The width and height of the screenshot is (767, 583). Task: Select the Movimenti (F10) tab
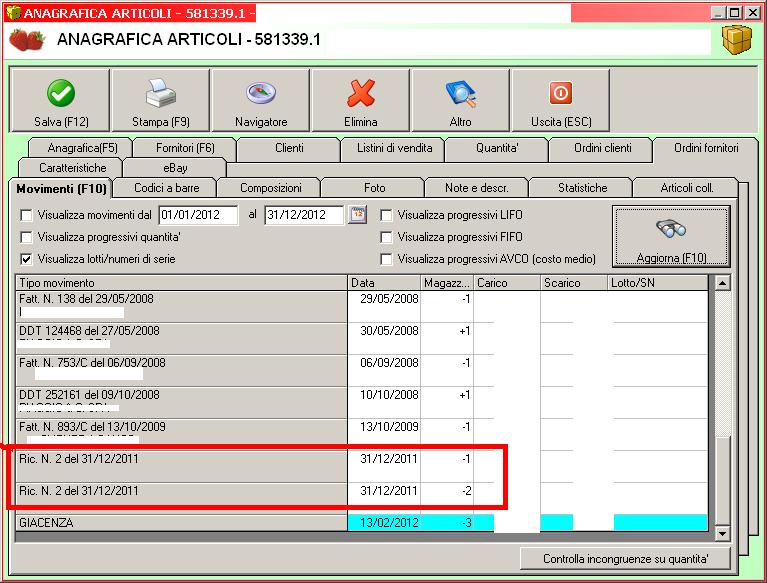tap(61, 188)
